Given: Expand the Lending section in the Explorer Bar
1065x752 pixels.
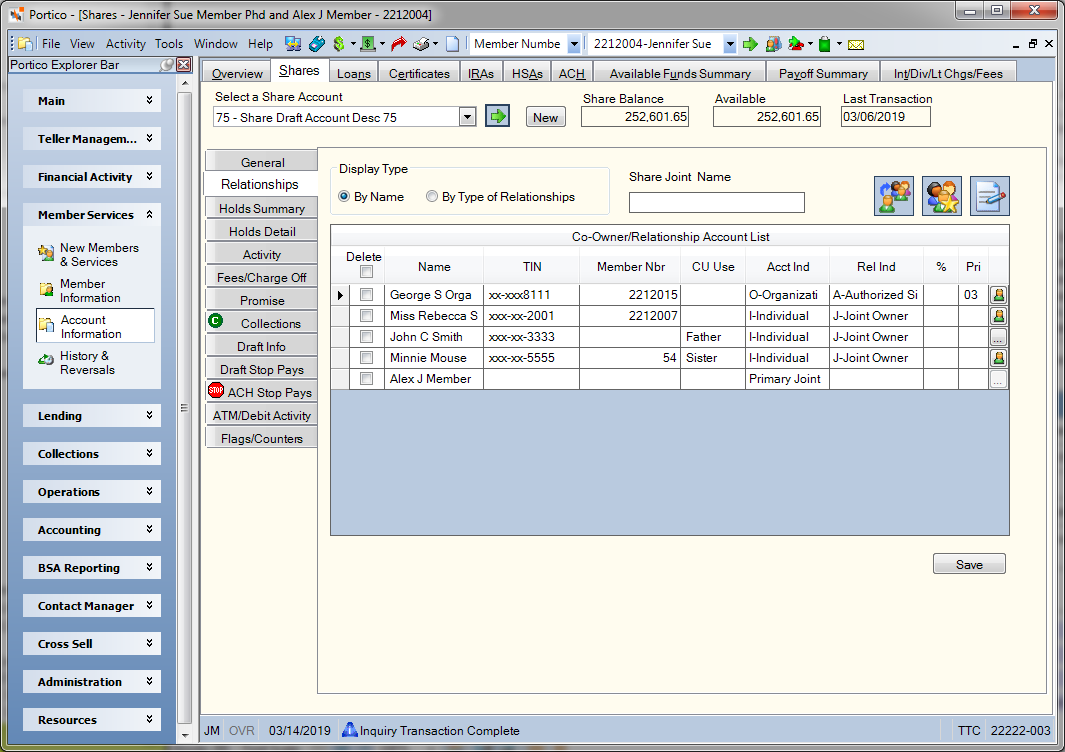Looking at the screenshot, I should pyautogui.click(x=92, y=416).
